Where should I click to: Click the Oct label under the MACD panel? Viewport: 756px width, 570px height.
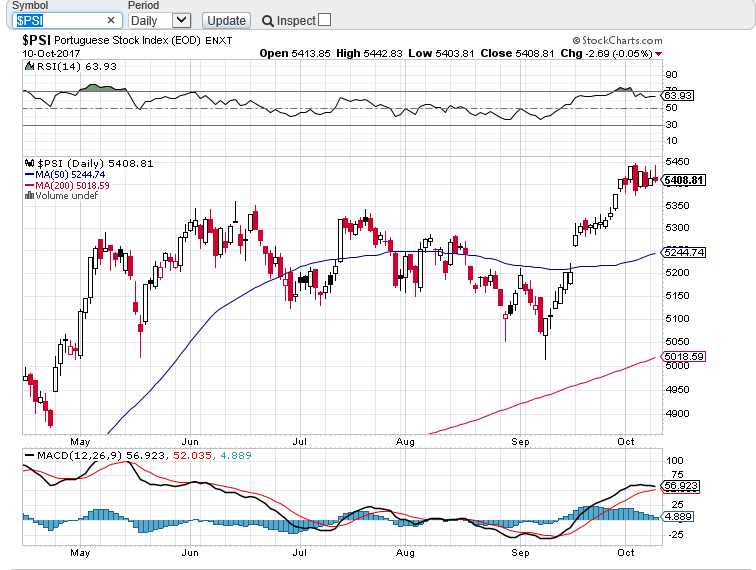pyautogui.click(x=626, y=552)
